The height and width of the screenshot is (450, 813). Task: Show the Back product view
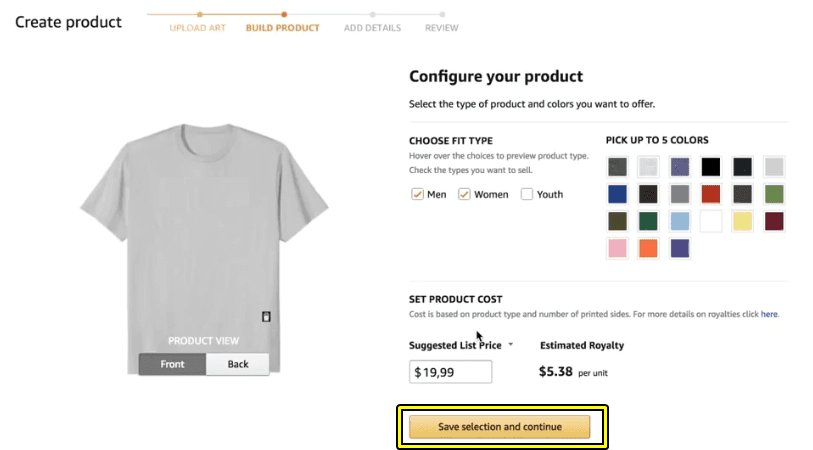tap(238, 364)
